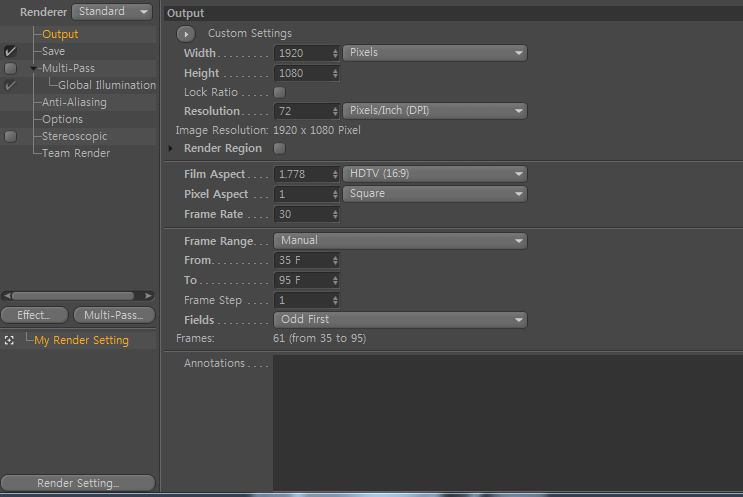Enable the Stereoscopic checkbox
This screenshot has height=497, width=743.
pyautogui.click(x=10, y=136)
